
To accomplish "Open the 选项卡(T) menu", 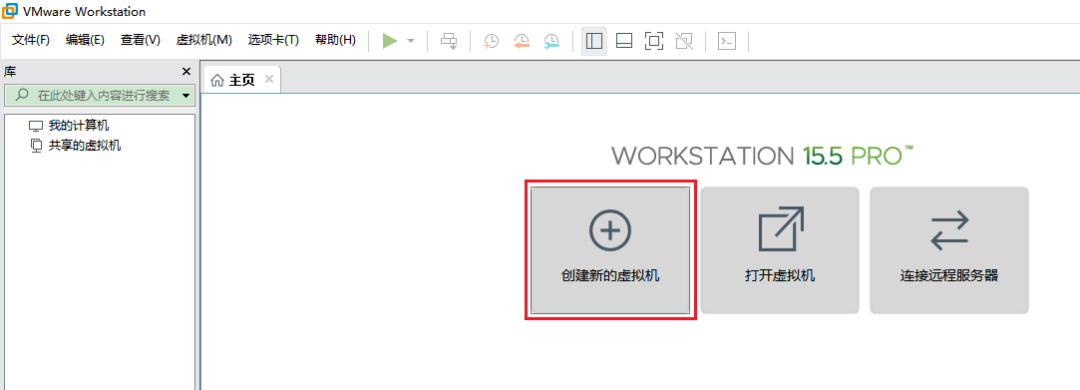I will tap(273, 40).
